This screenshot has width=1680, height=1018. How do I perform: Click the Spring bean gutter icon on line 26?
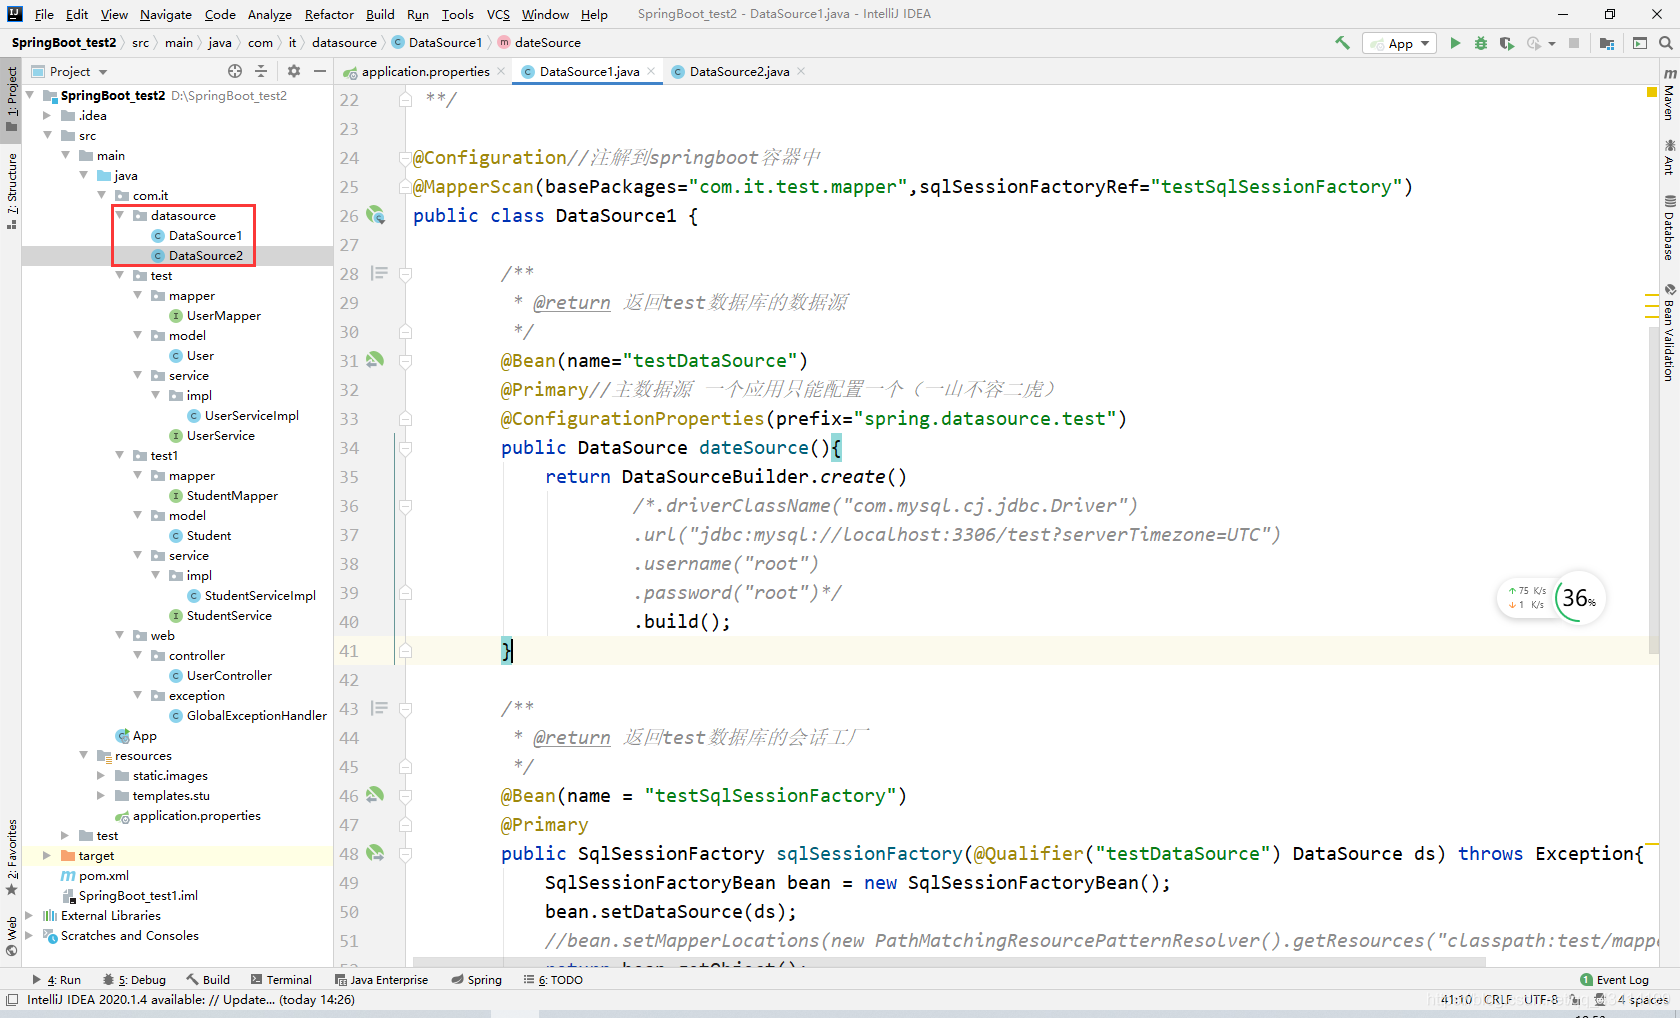375,215
